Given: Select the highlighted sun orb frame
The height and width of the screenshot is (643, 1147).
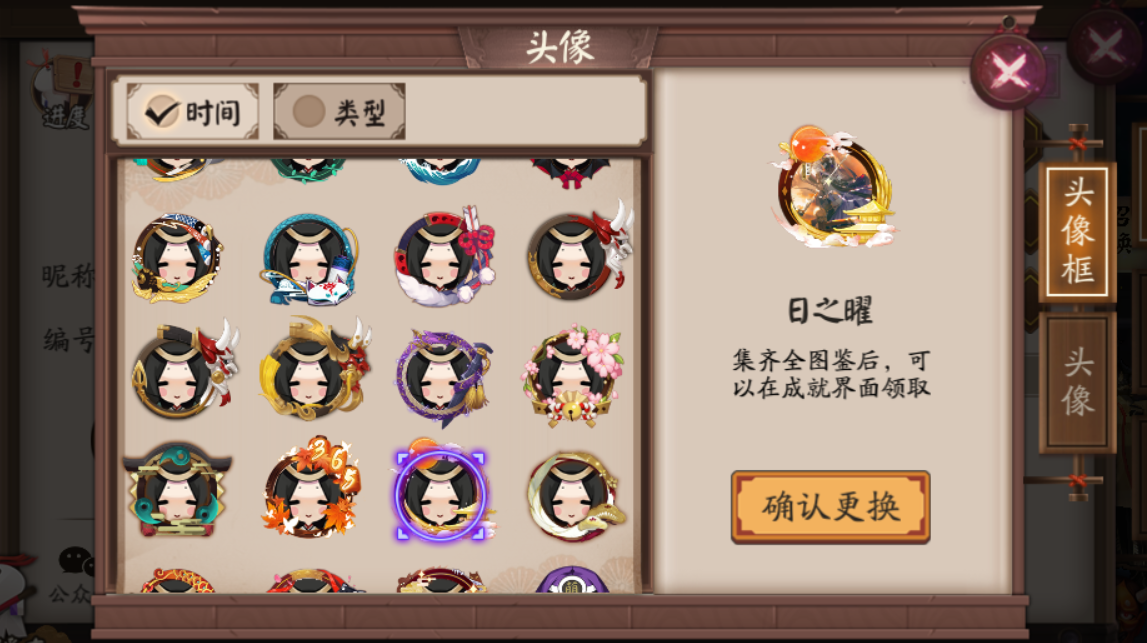Looking at the screenshot, I should point(441,490).
